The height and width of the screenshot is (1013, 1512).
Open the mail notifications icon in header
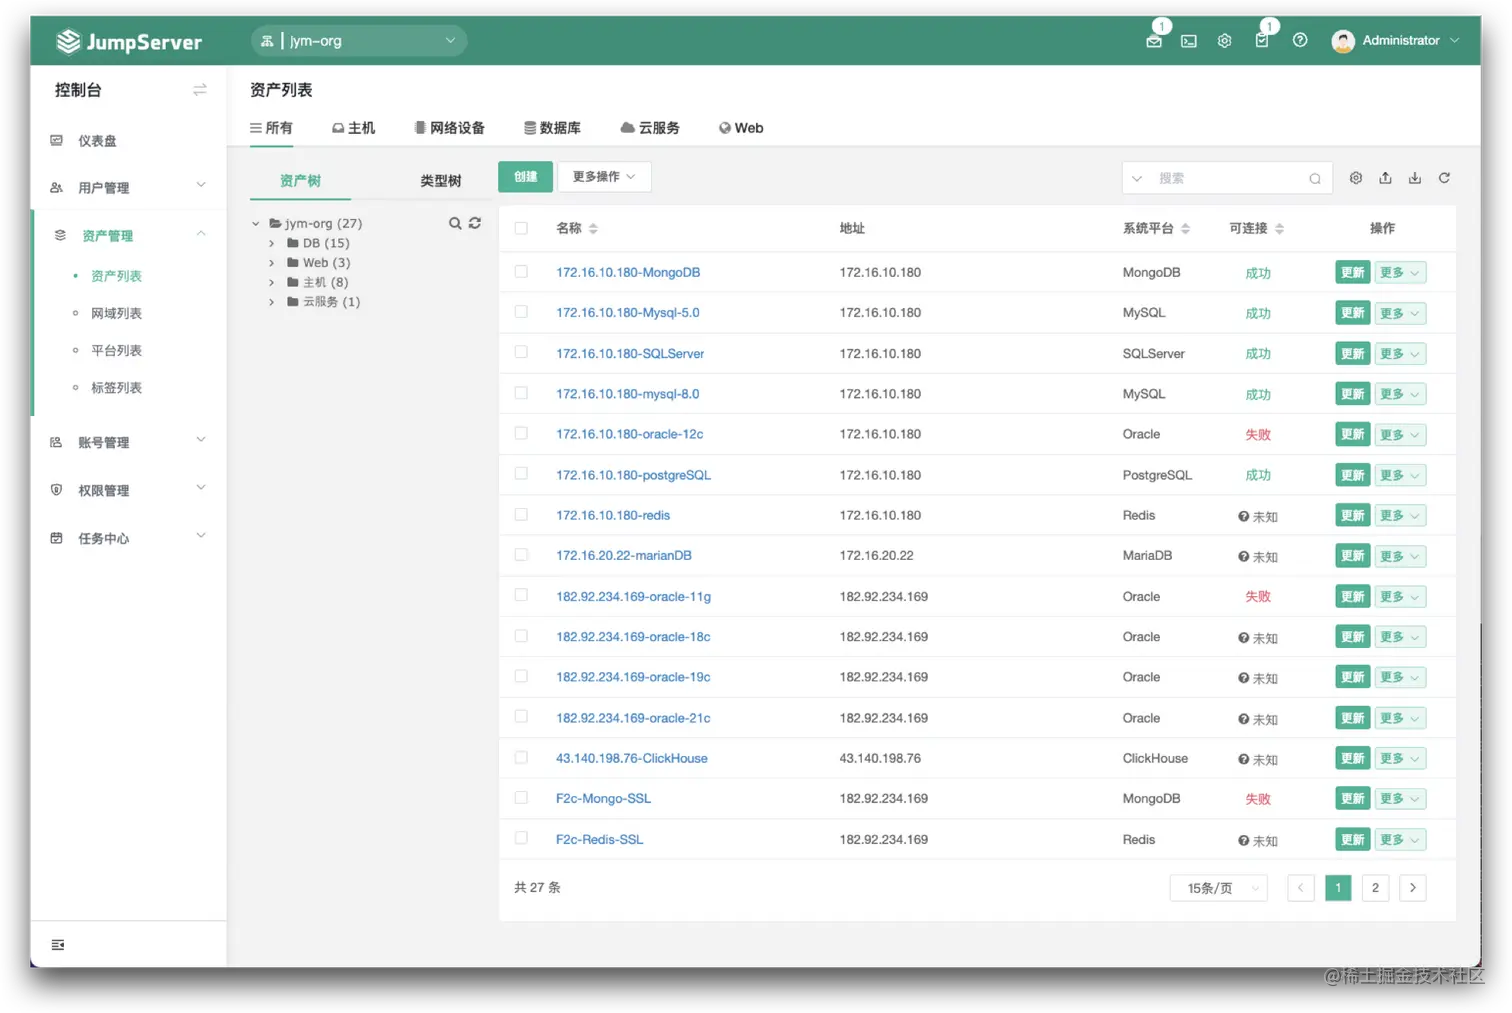coord(1154,41)
